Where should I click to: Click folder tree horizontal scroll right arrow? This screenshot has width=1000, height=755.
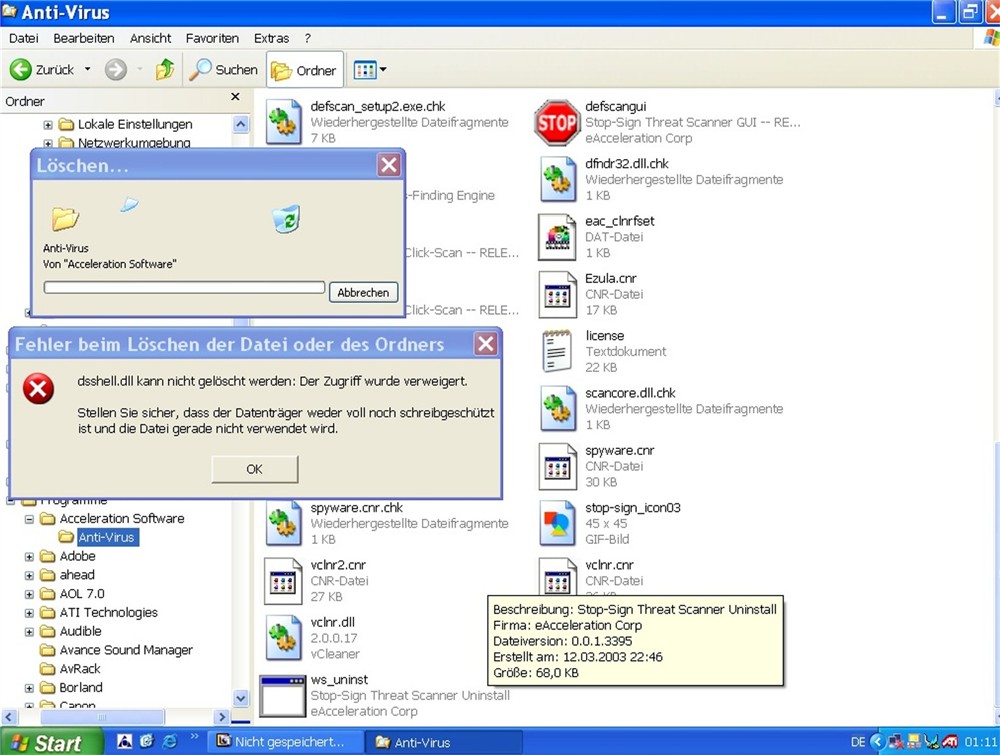222,717
